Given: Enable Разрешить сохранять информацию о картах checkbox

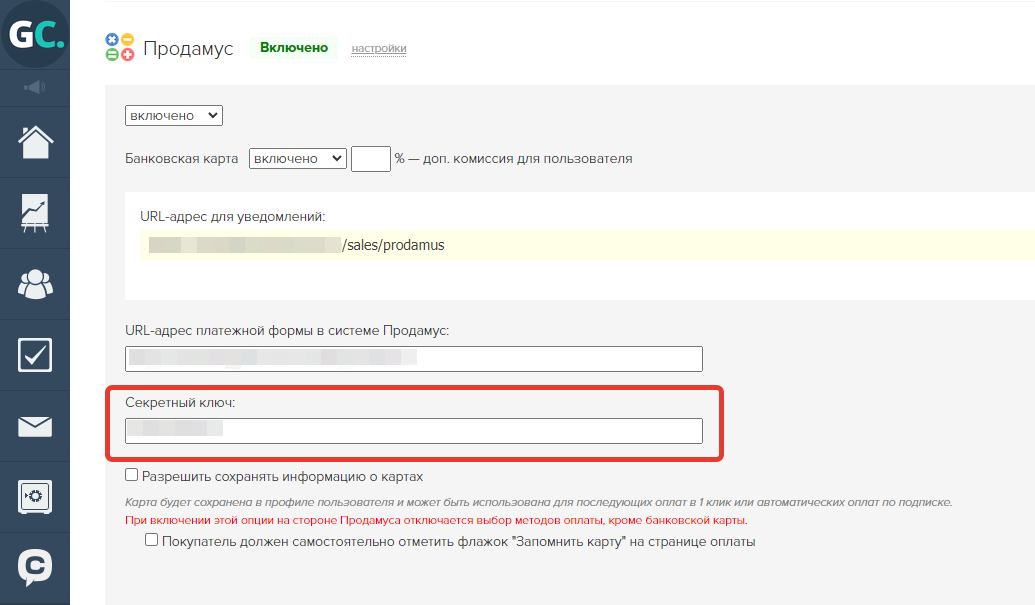Looking at the screenshot, I should click(131, 475).
